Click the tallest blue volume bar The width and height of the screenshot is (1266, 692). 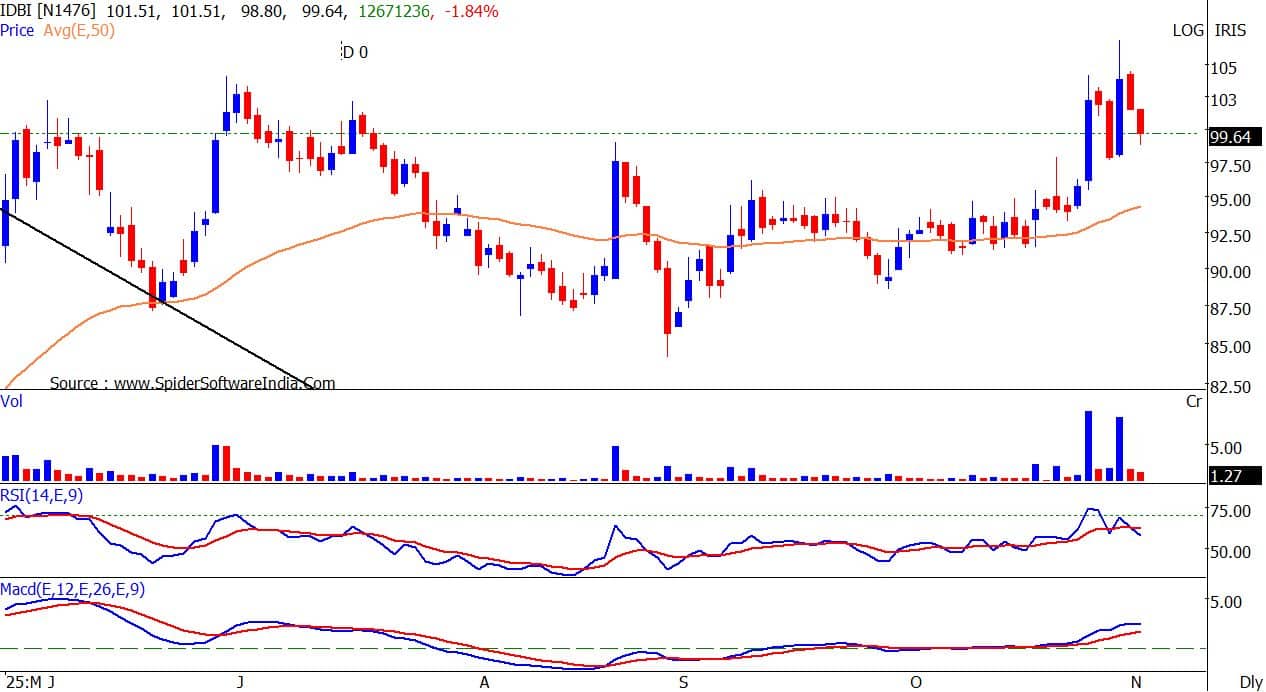pyautogui.click(x=1087, y=445)
